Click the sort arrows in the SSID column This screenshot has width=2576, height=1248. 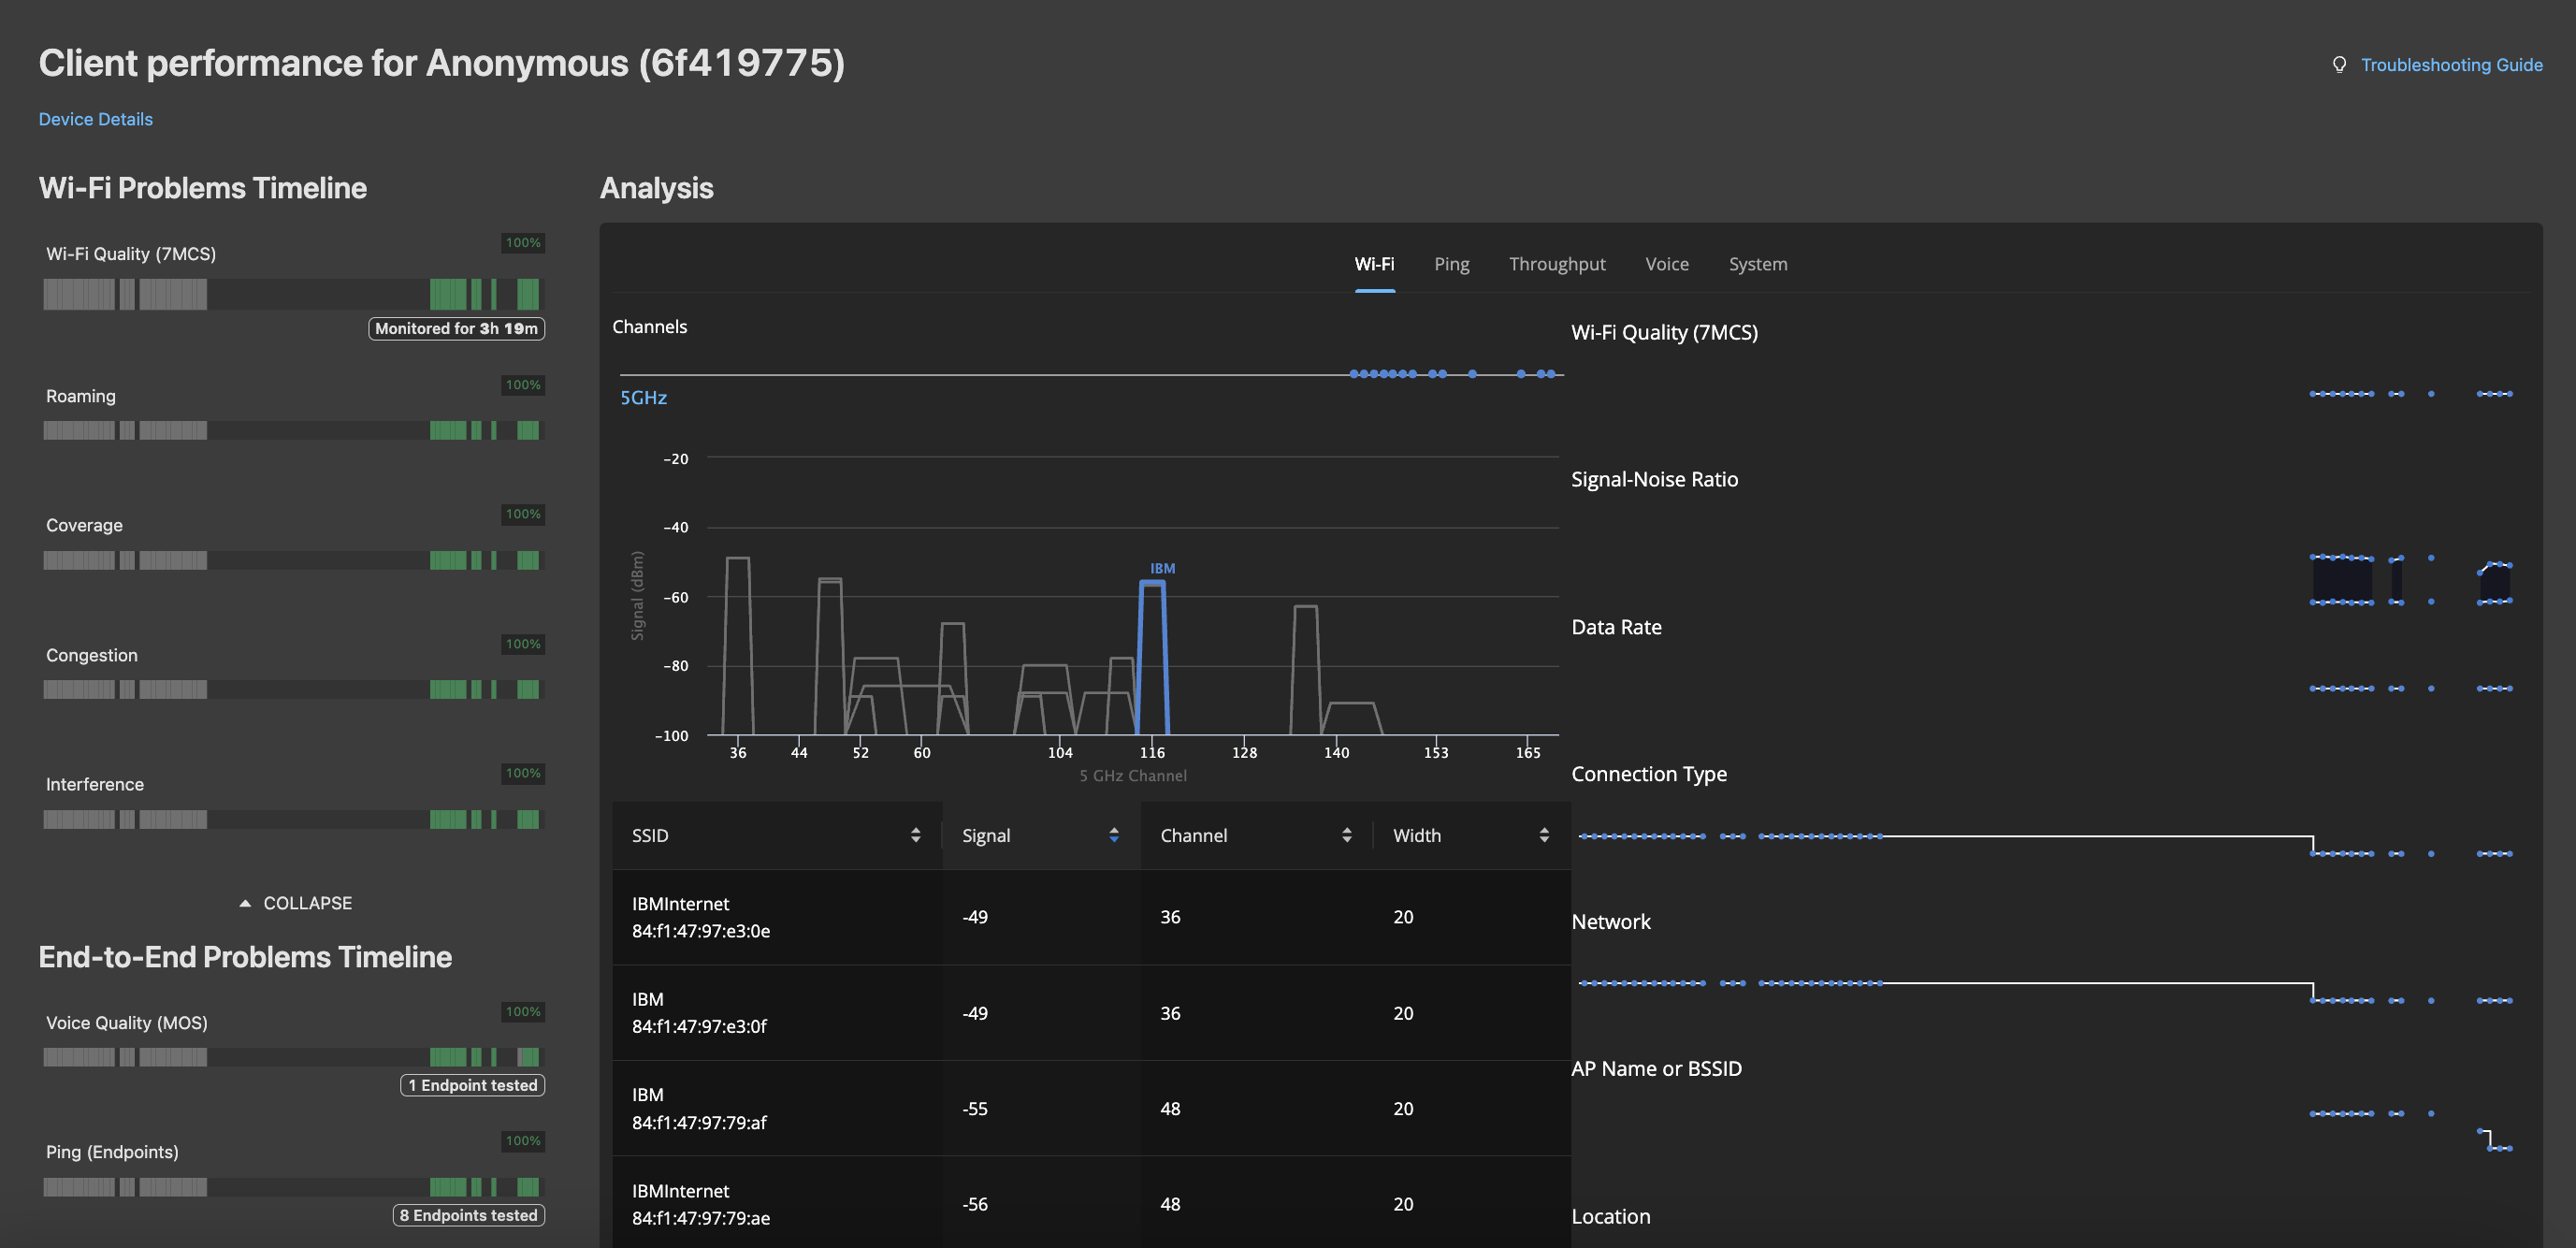pyautogui.click(x=915, y=834)
